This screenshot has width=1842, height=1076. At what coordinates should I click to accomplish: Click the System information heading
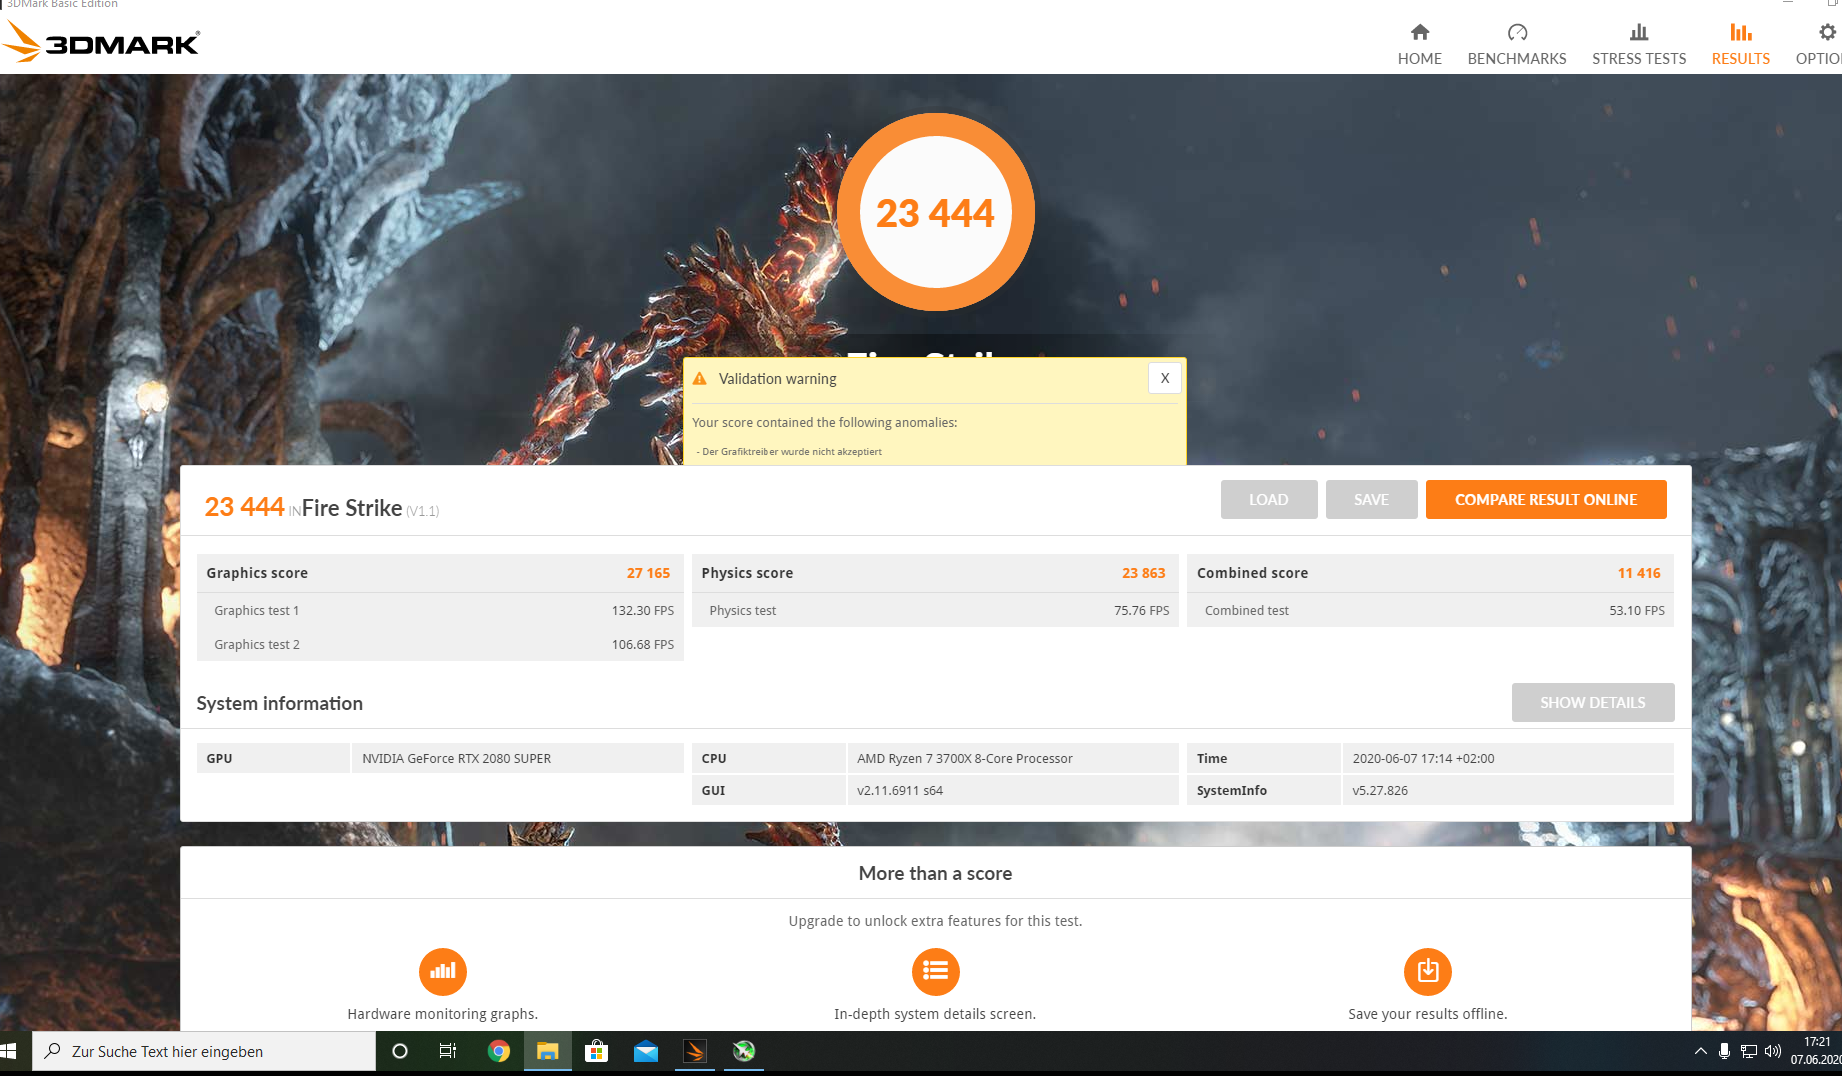[x=279, y=703]
